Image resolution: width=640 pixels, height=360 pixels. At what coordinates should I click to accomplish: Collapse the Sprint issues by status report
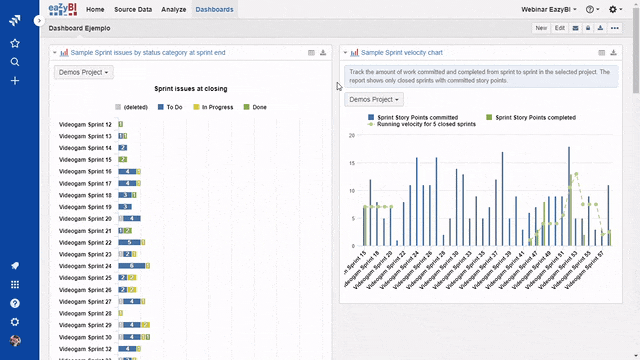(54, 53)
